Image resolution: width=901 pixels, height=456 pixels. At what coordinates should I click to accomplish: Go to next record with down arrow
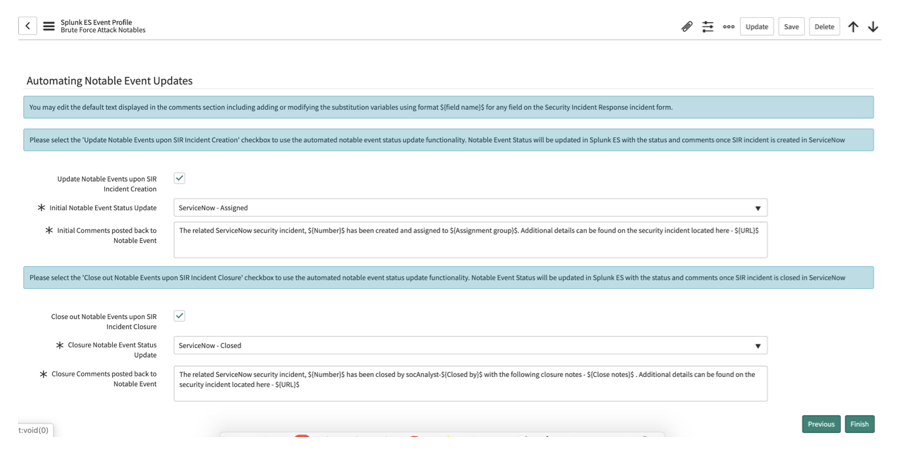(873, 26)
